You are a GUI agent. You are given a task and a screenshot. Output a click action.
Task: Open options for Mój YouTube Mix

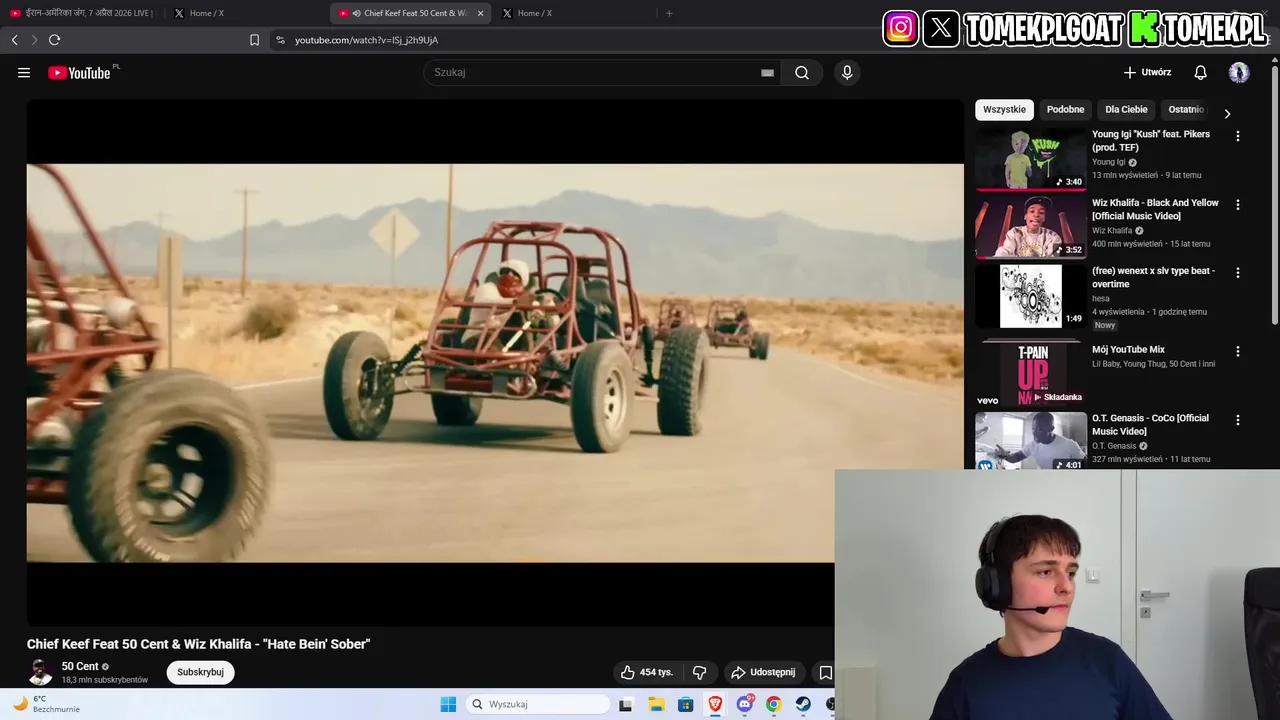(x=1237, y=352)
